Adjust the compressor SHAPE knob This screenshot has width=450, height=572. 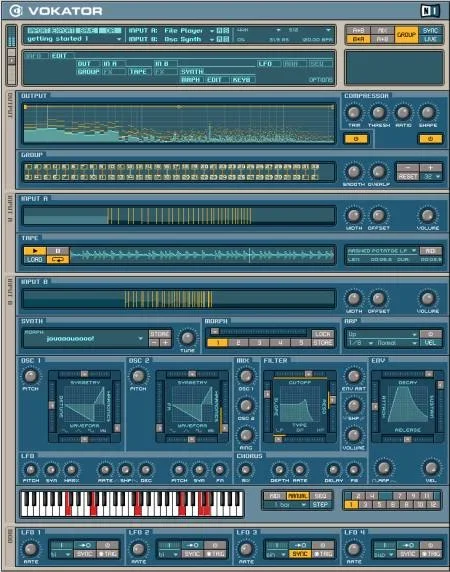coord(428,113)
